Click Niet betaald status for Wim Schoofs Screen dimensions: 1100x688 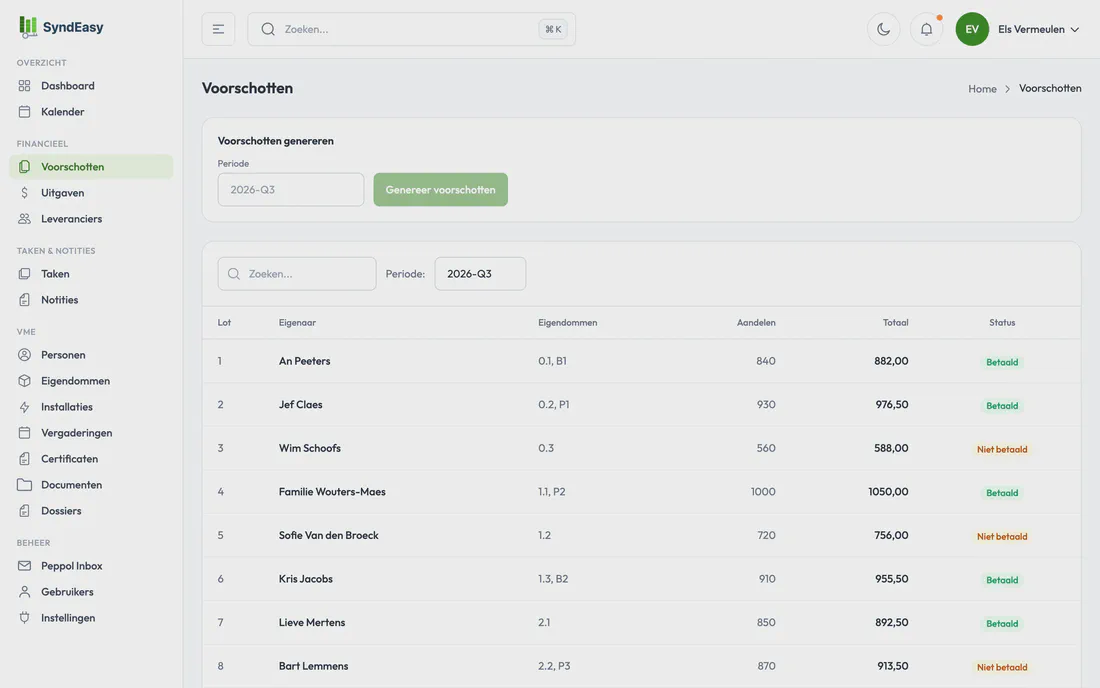click(1002, 450)
